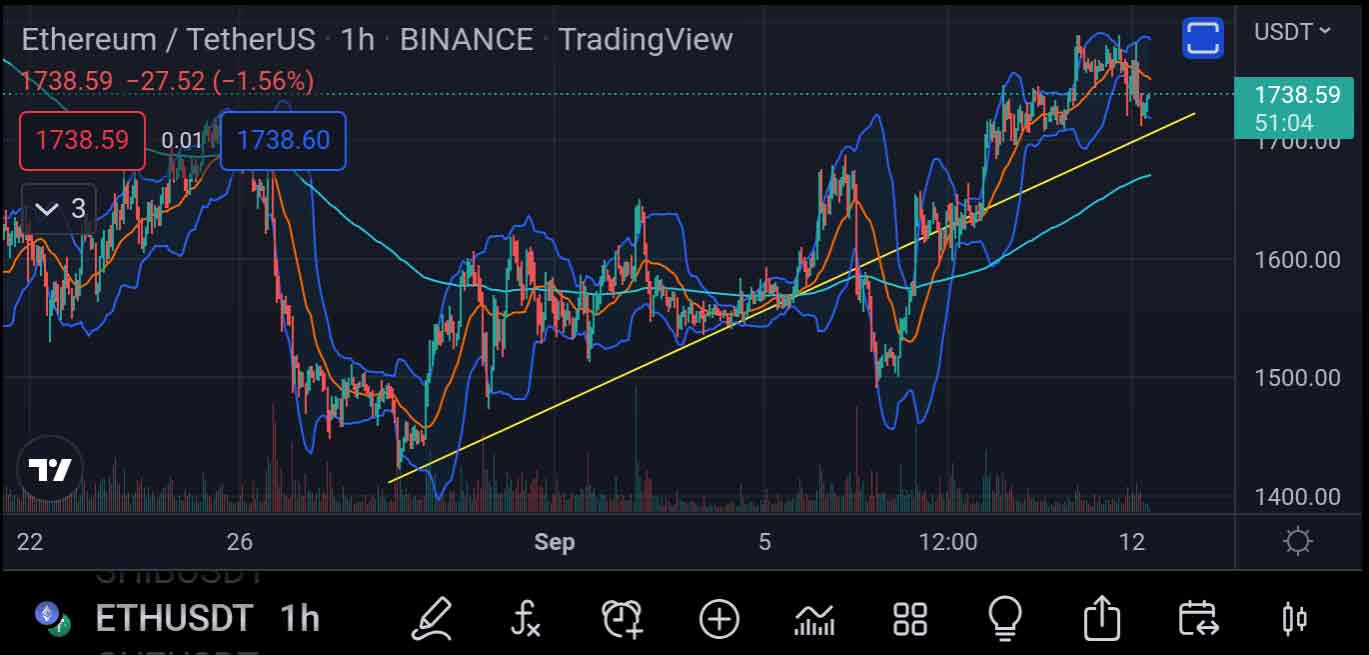Viewport: 1369px width, 655px height.
Task: Create a new price alert
Action: pyautogui.click(x=622, y=619)
